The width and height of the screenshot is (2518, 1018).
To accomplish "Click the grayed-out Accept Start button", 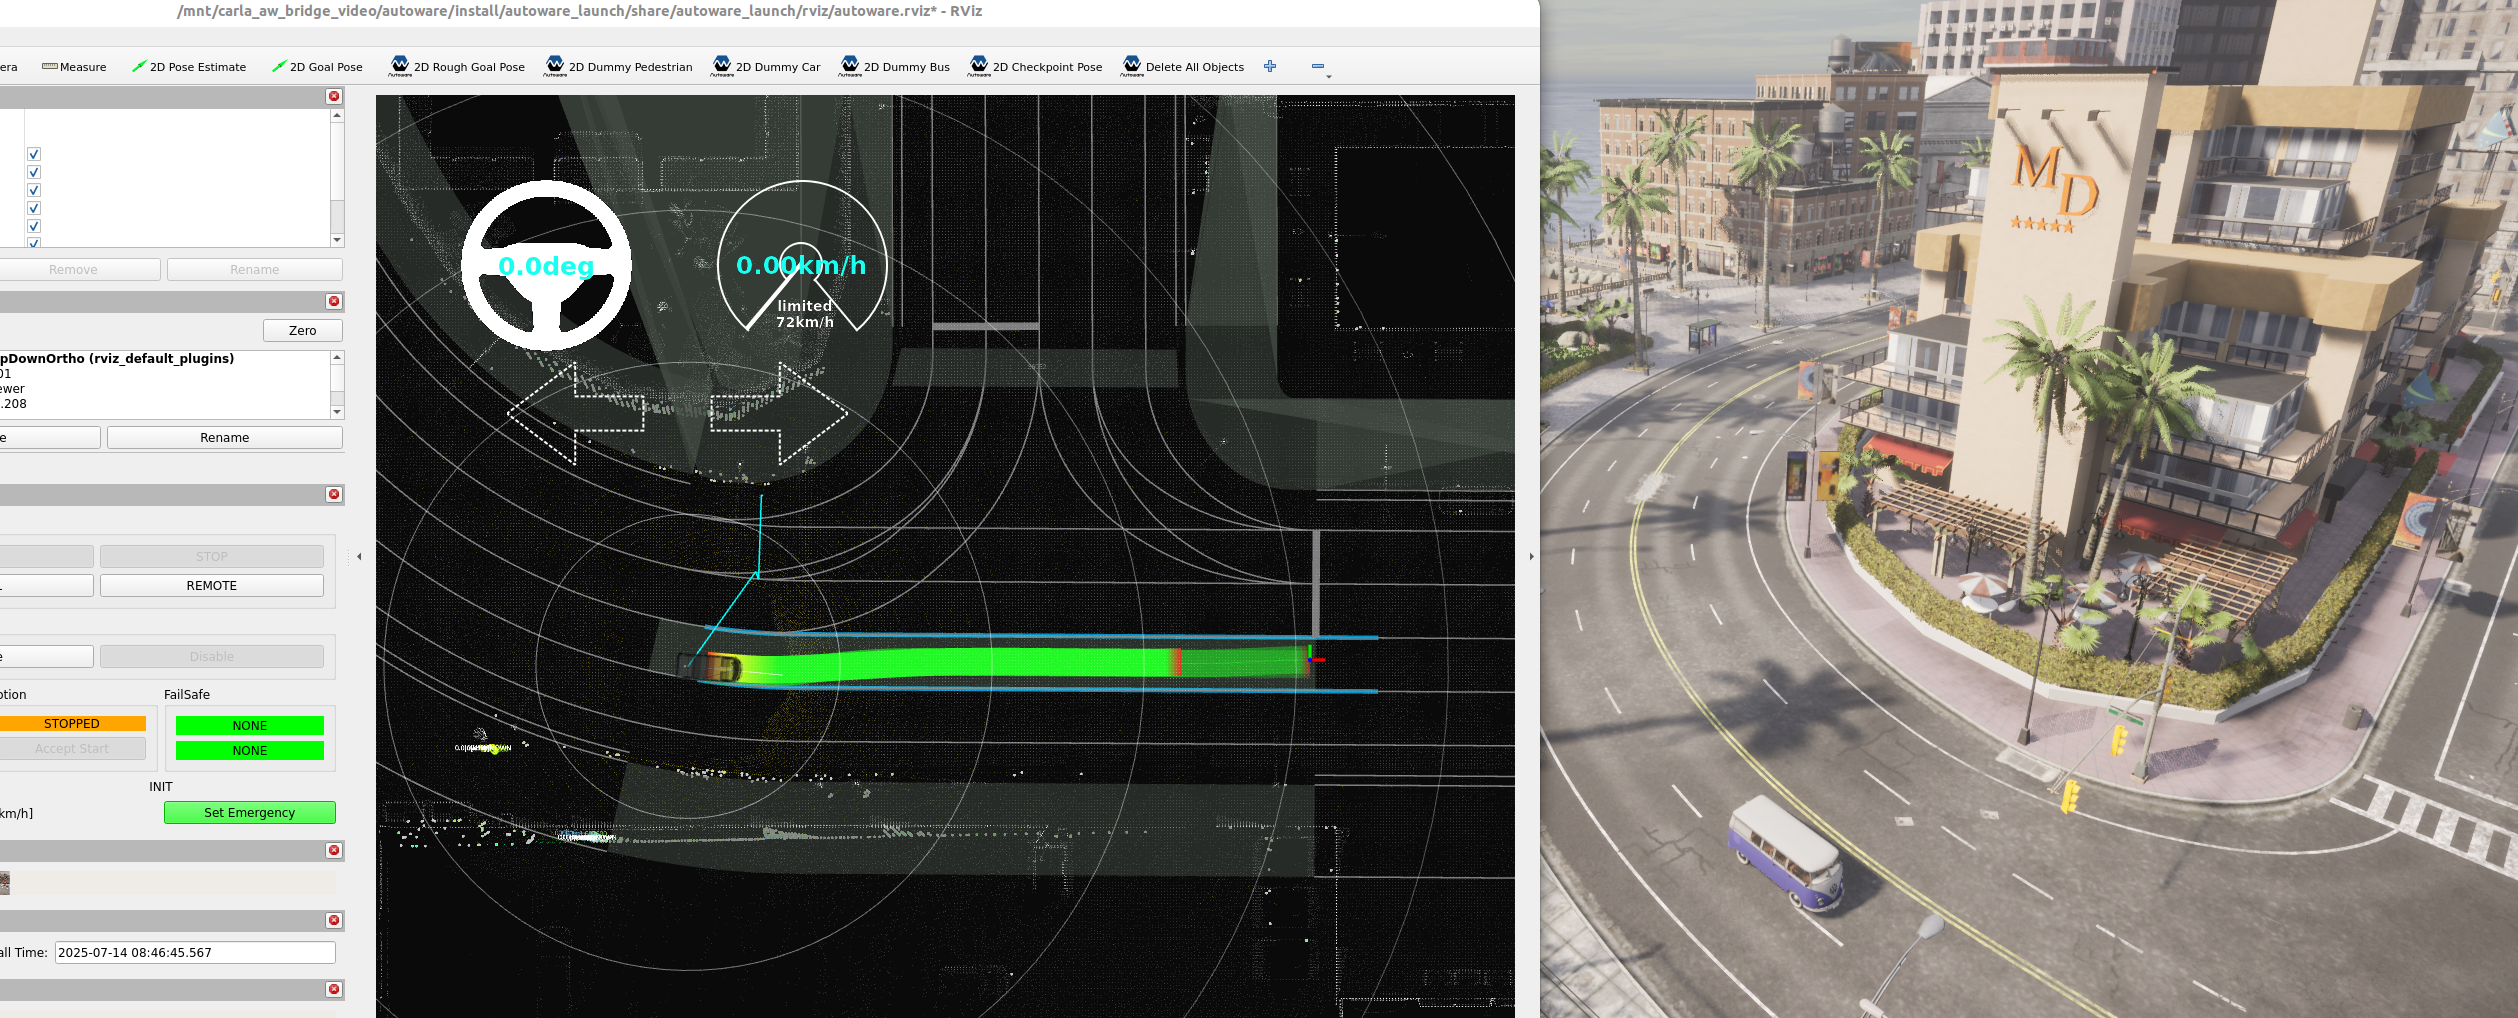I will point(72,749).
